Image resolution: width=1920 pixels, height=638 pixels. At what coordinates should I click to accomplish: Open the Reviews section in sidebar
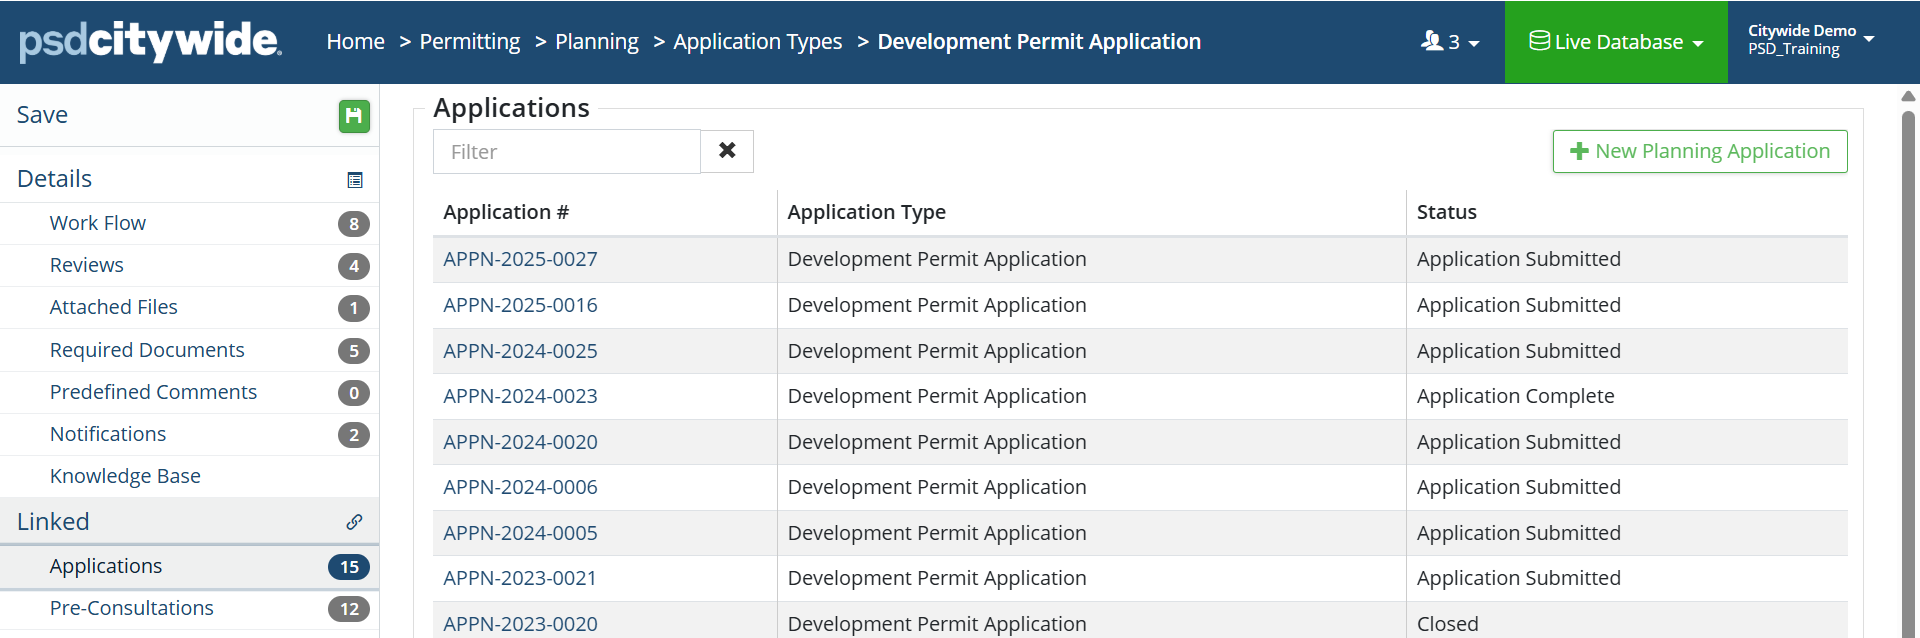point(87,265)
